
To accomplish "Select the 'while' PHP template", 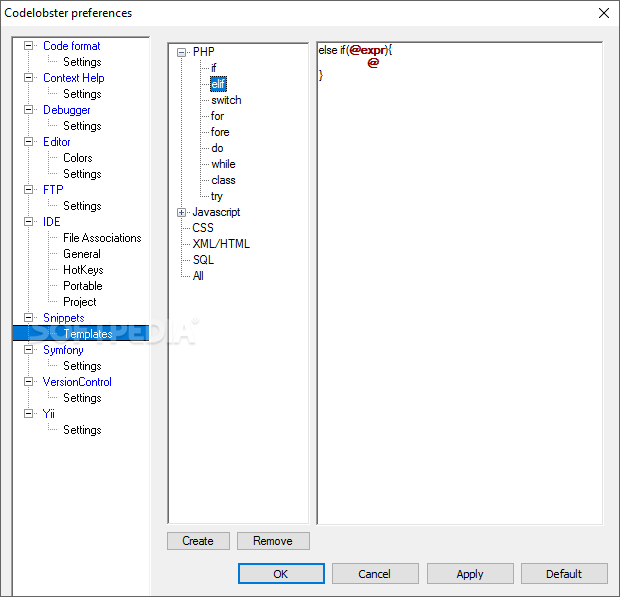I will click(x=223, y=164).
